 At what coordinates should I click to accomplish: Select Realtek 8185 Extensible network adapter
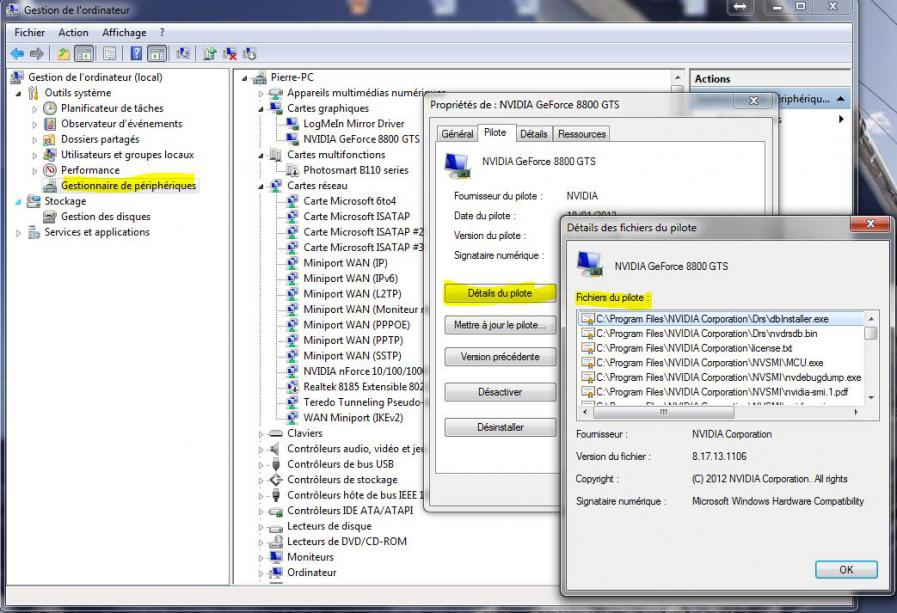click(x=363, y=387)
